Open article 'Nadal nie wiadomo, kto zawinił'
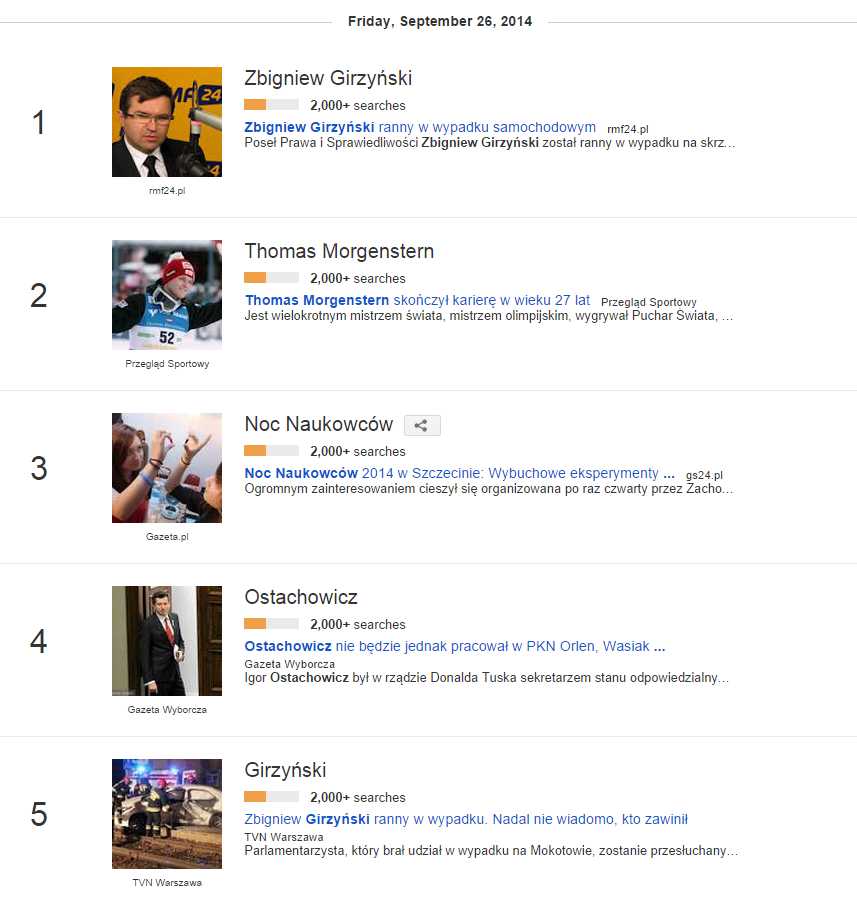857x903 pixels. click(466, 820)
